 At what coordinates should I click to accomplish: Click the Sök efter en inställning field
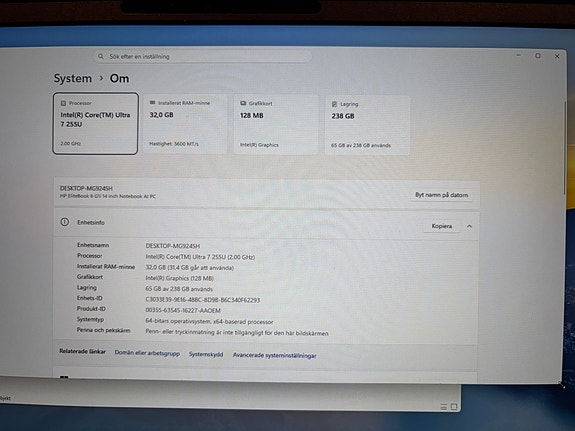203,56
